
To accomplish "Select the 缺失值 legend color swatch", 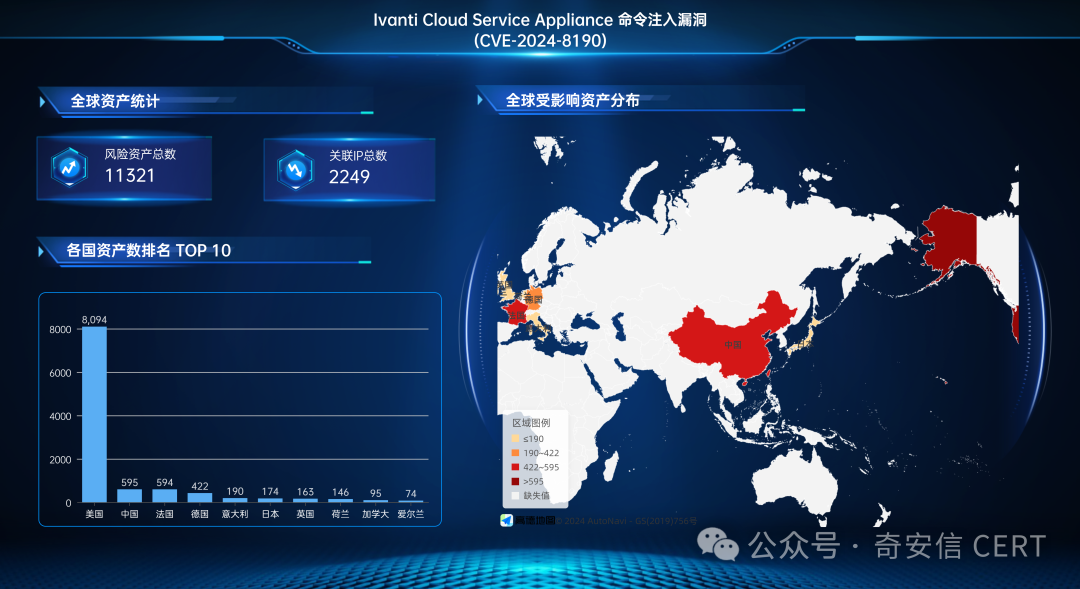I will (x=515, y=495).
